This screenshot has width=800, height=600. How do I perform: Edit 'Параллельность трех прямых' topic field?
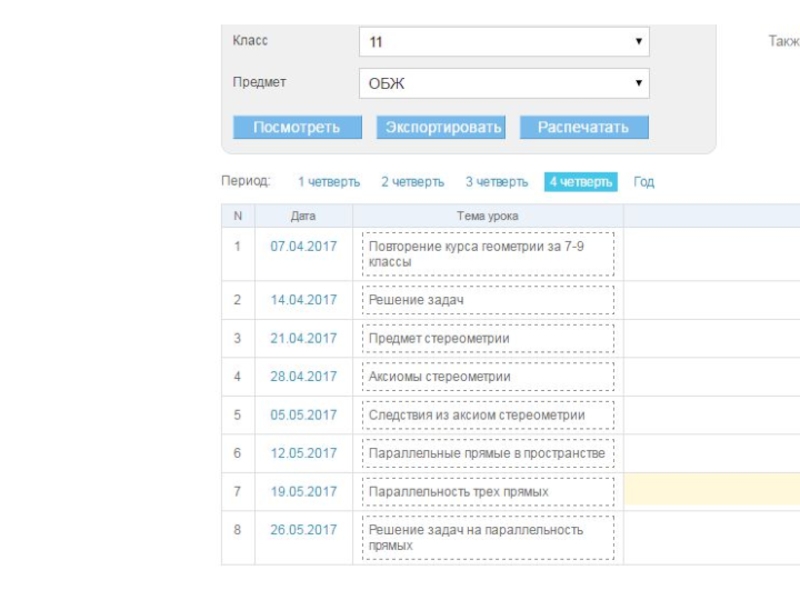tap(488, 492)
